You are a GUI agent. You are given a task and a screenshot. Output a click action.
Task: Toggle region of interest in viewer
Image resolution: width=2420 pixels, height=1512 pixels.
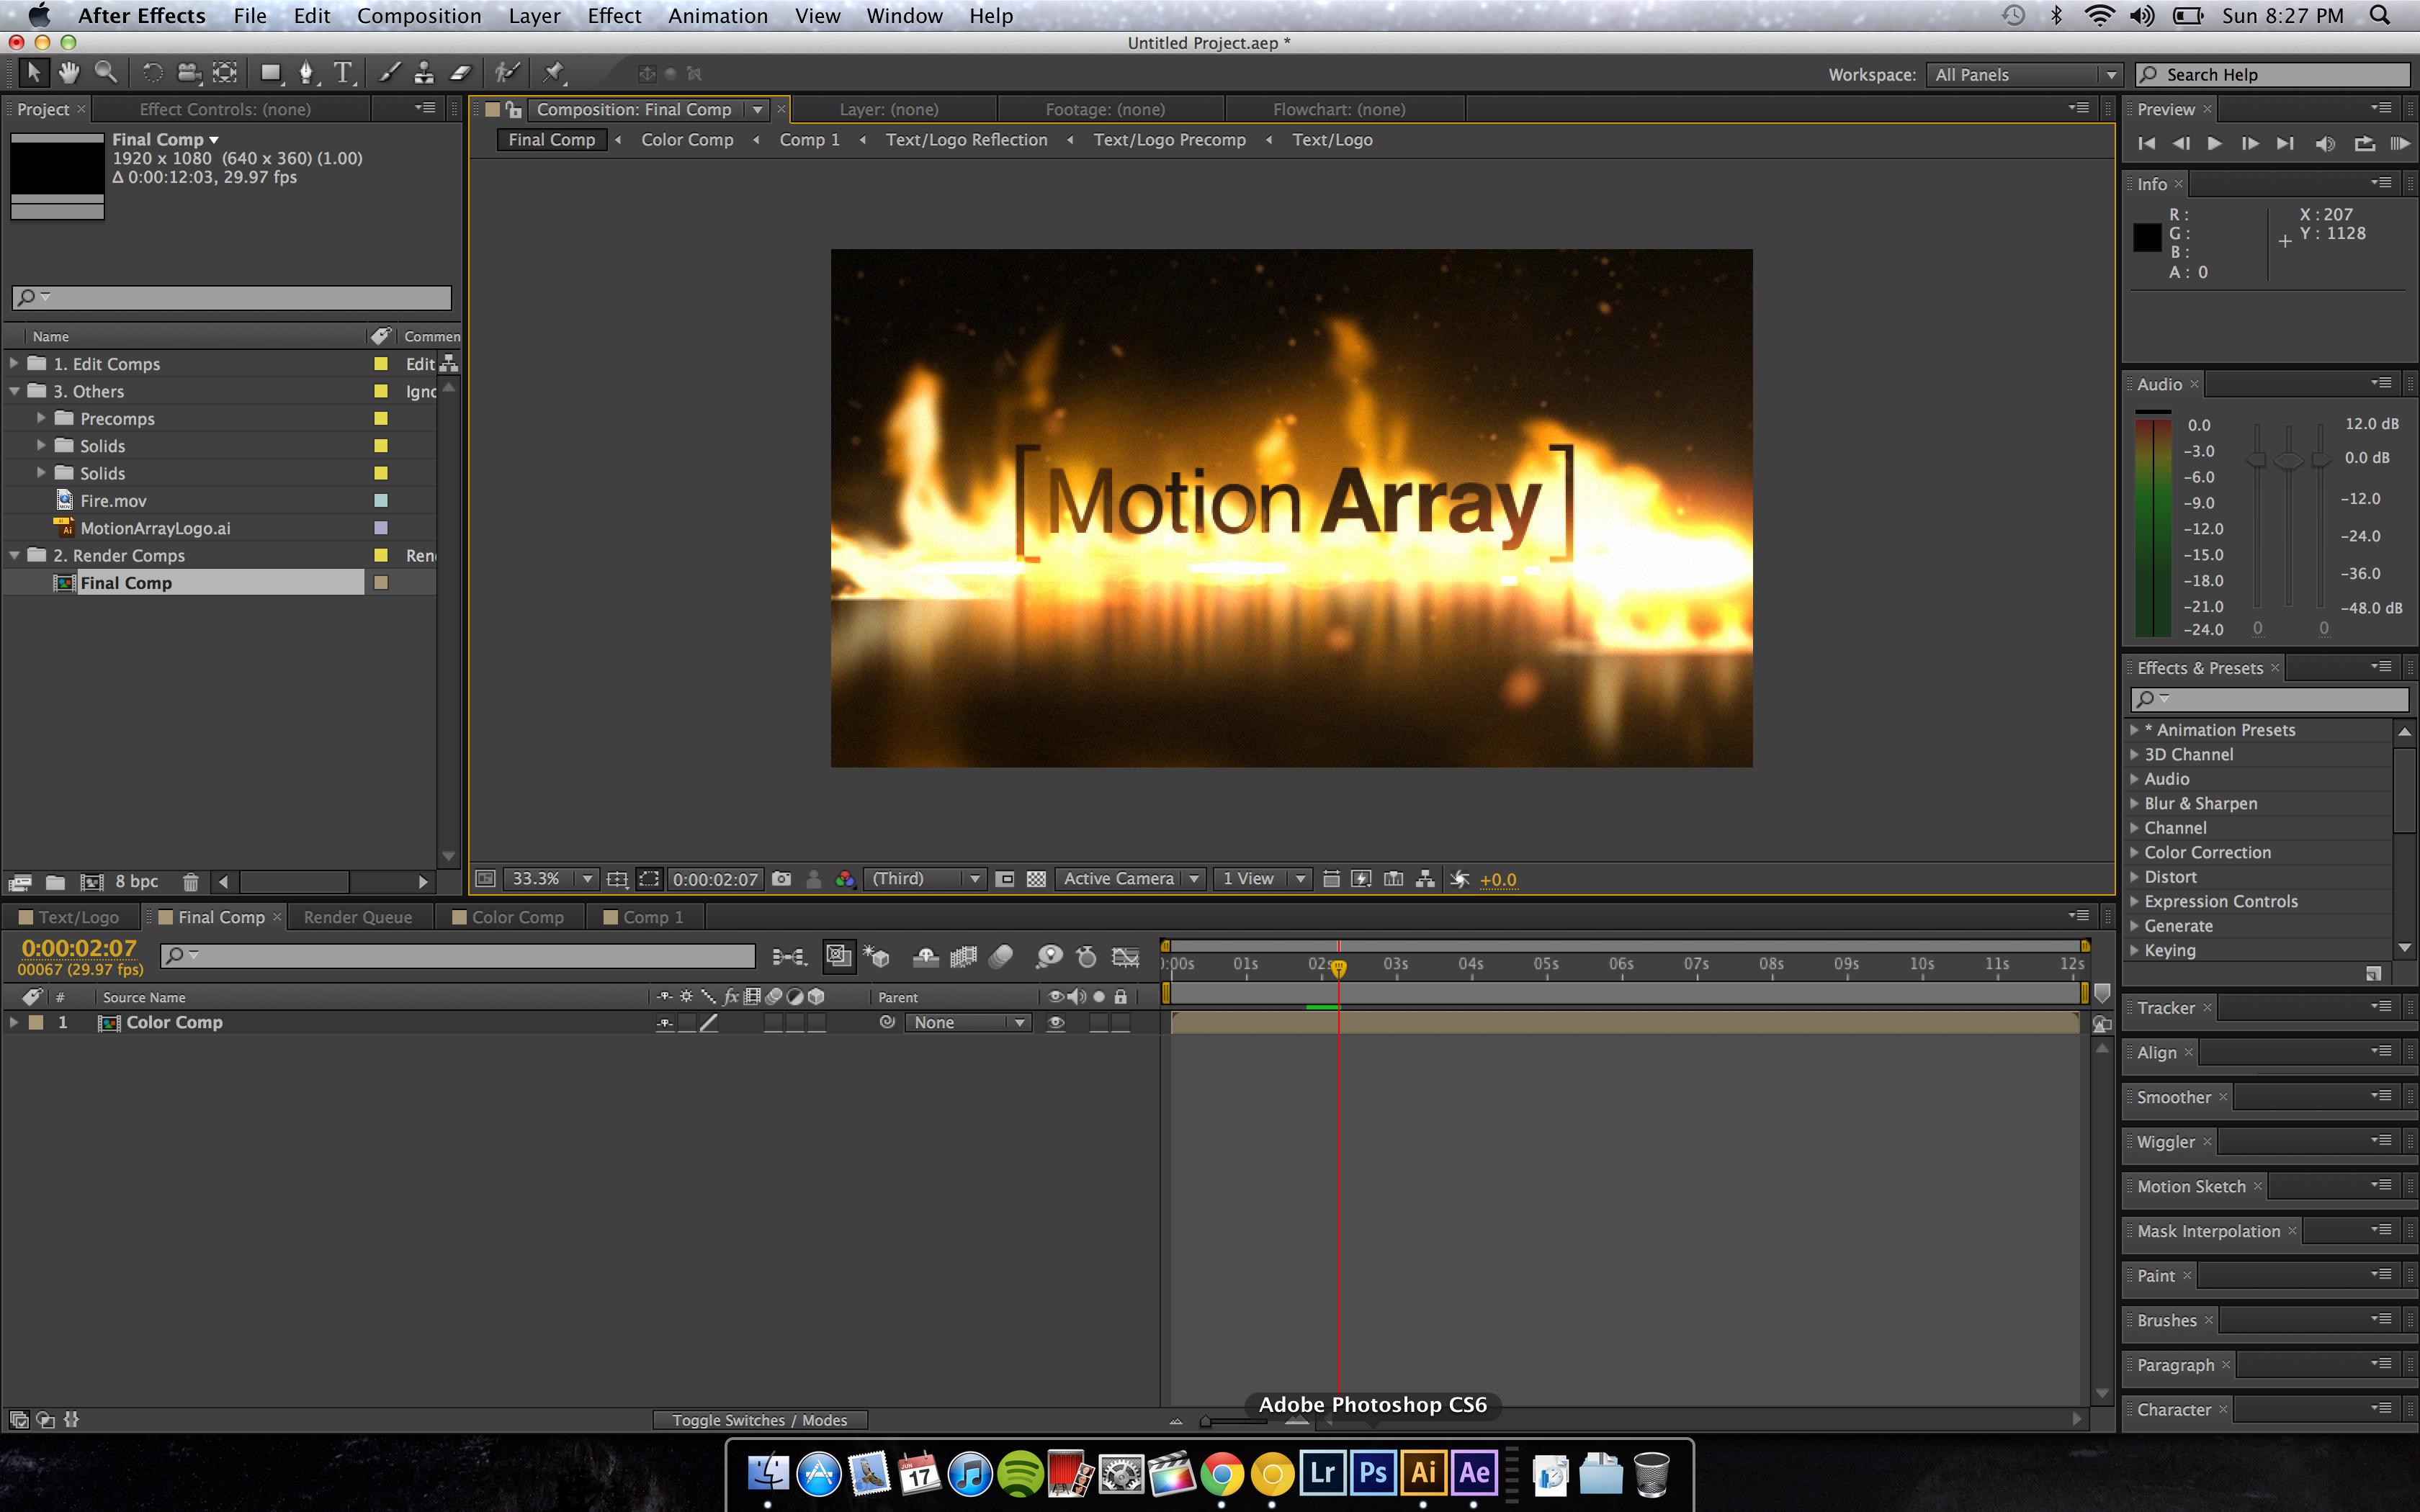coord(649,879)
